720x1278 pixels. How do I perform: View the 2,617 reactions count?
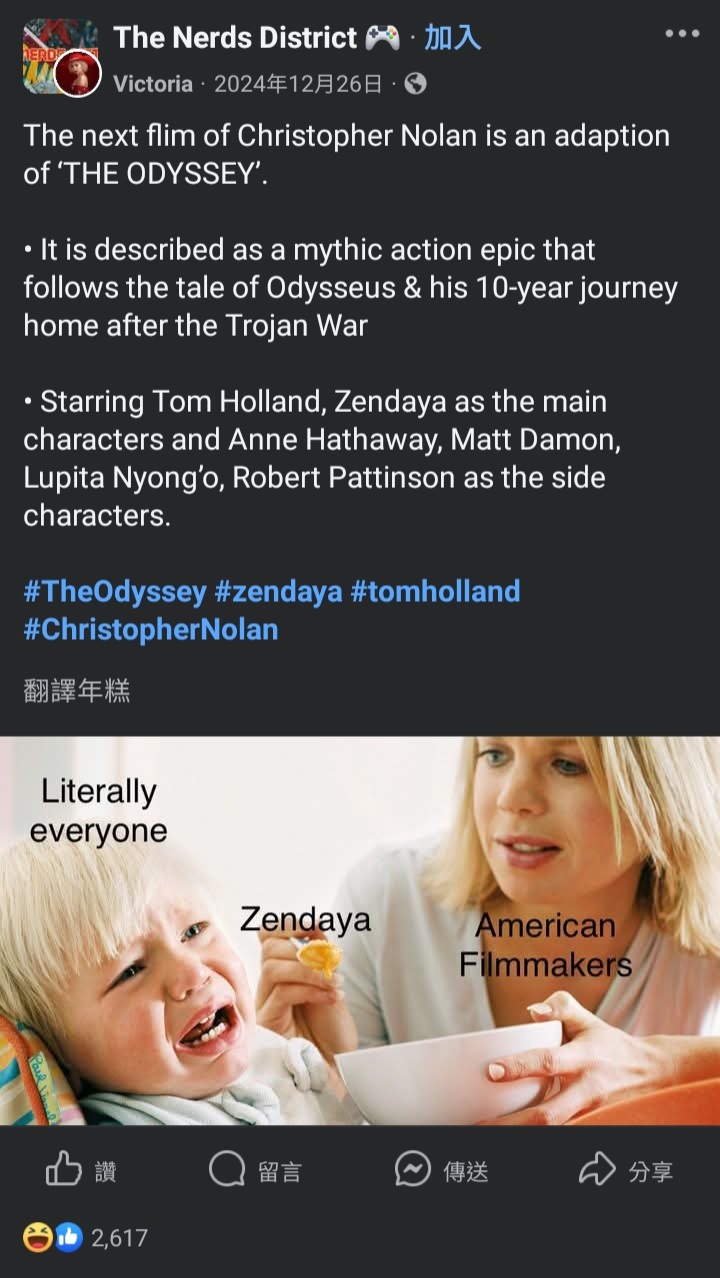(119, 1238)
